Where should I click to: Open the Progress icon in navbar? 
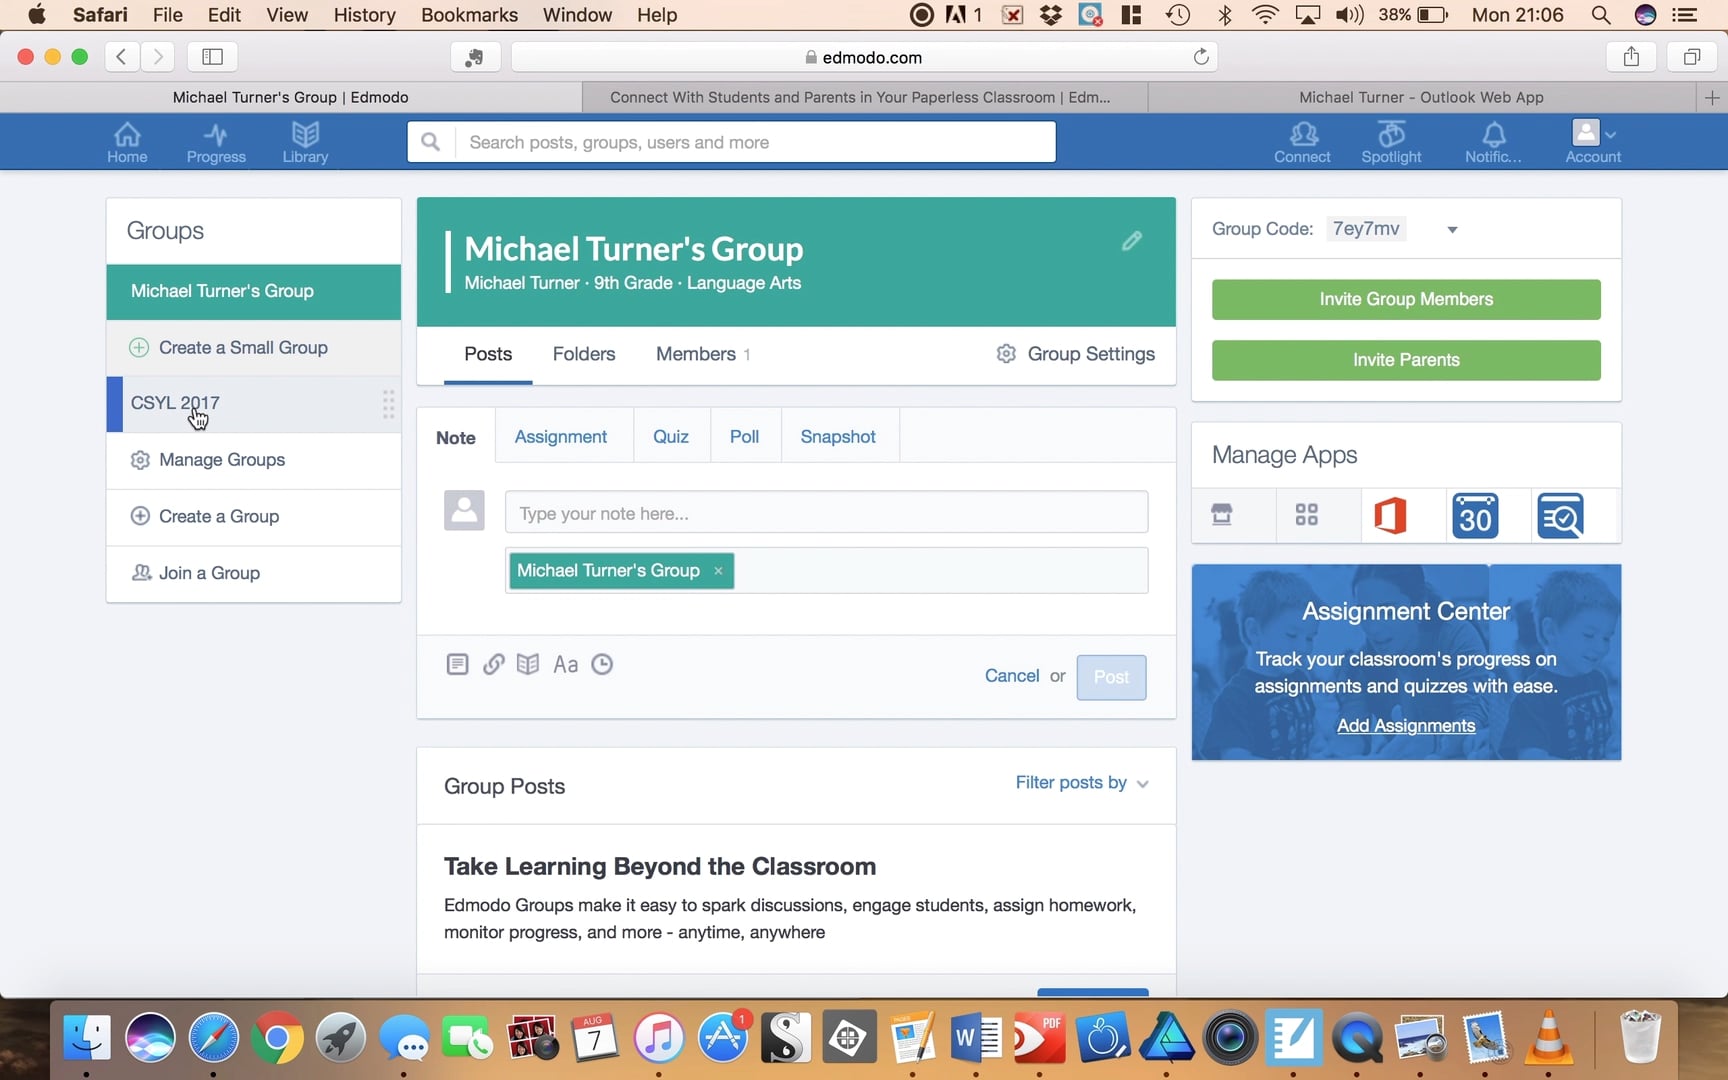216,142
